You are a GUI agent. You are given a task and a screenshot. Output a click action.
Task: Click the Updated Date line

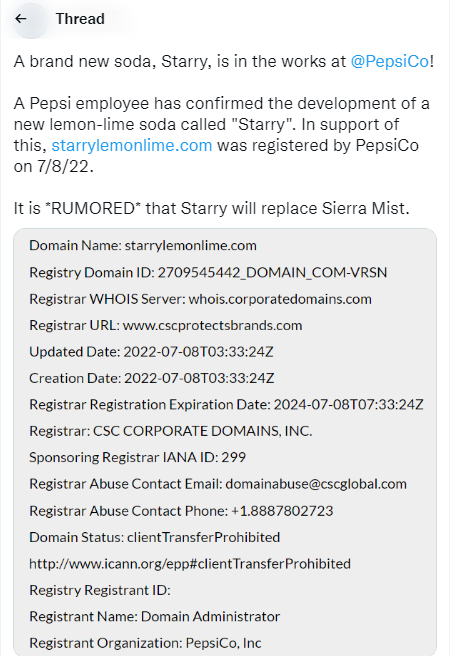coord(151,352)
